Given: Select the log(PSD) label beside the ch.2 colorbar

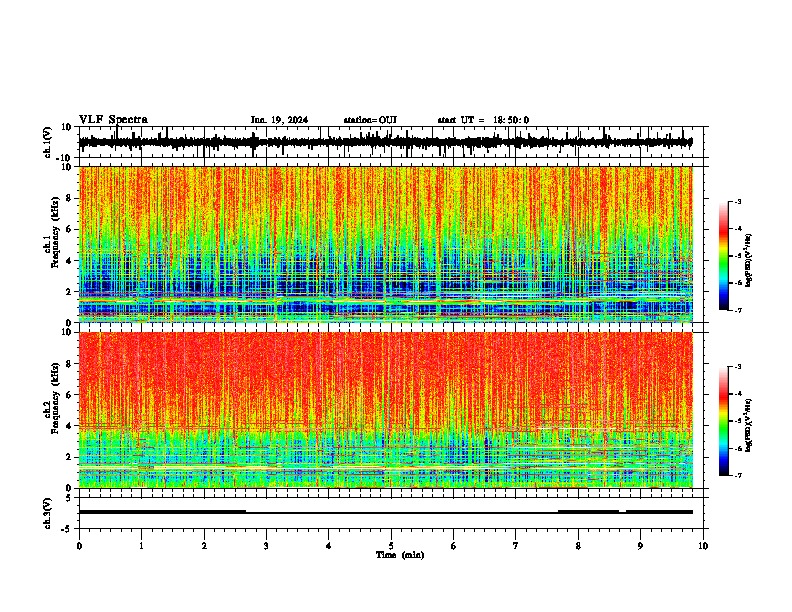Looking at the screenshot, I should click(749, 425).
